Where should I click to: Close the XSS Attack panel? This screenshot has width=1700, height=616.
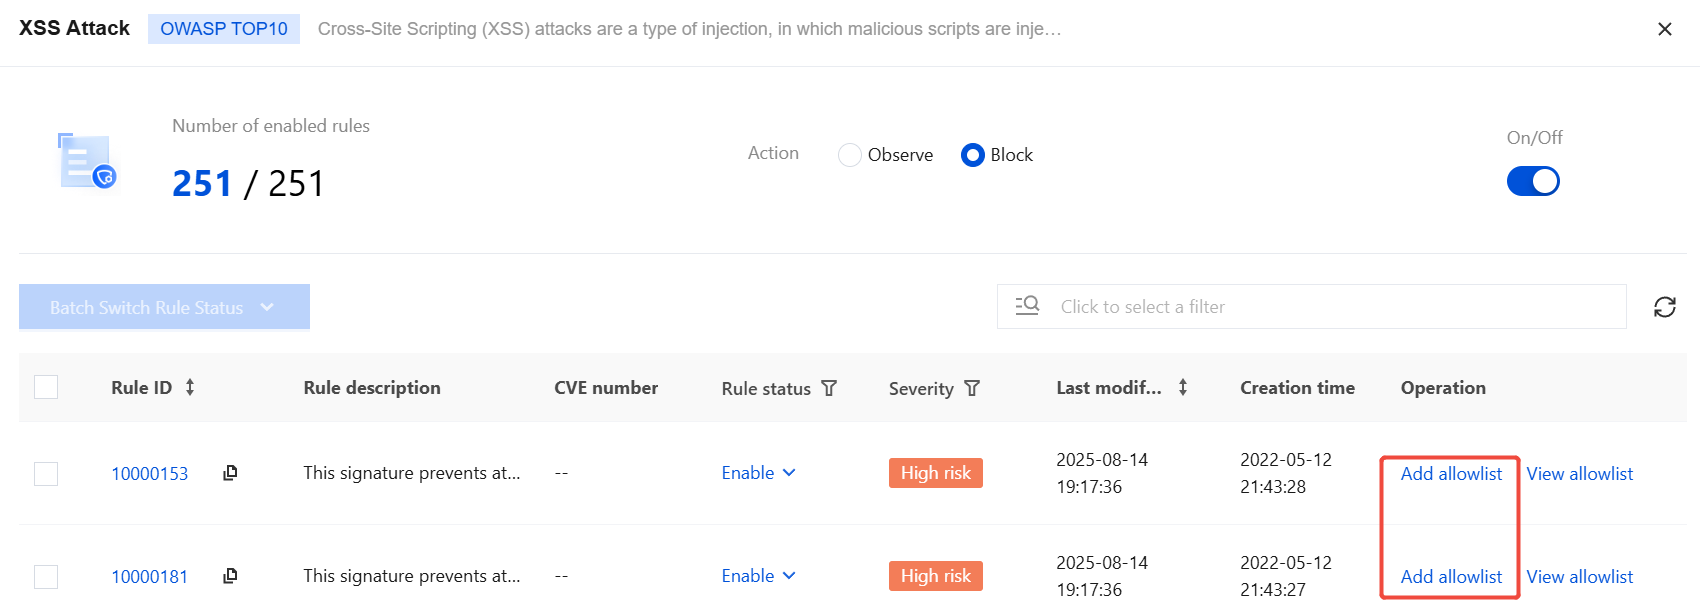(x=1665, y=29)
